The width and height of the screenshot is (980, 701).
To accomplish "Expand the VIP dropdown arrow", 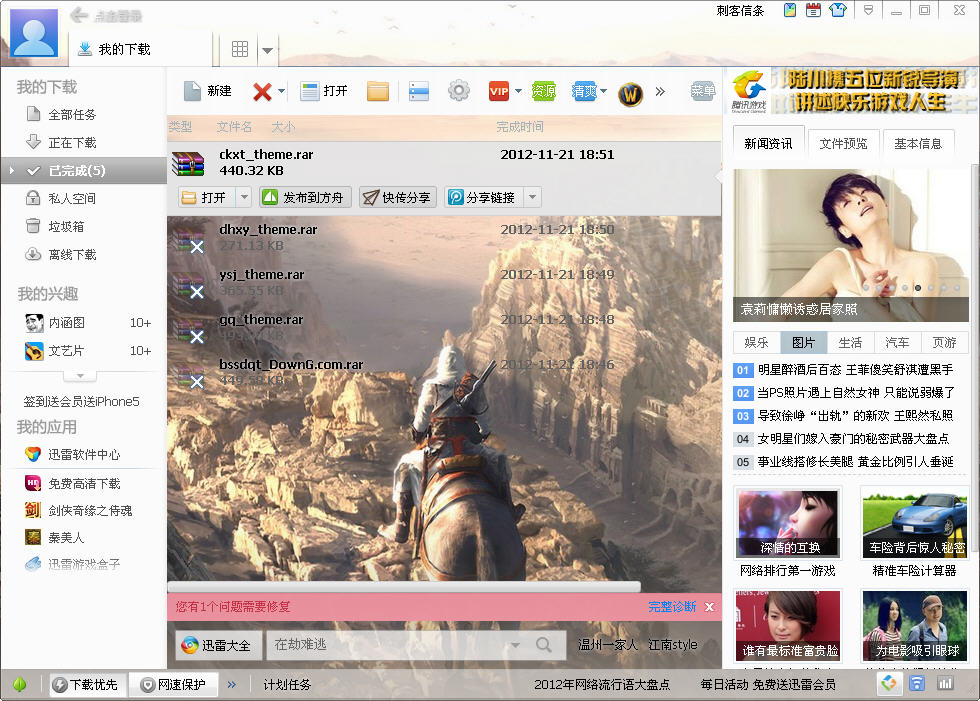I will pos(518,91).
